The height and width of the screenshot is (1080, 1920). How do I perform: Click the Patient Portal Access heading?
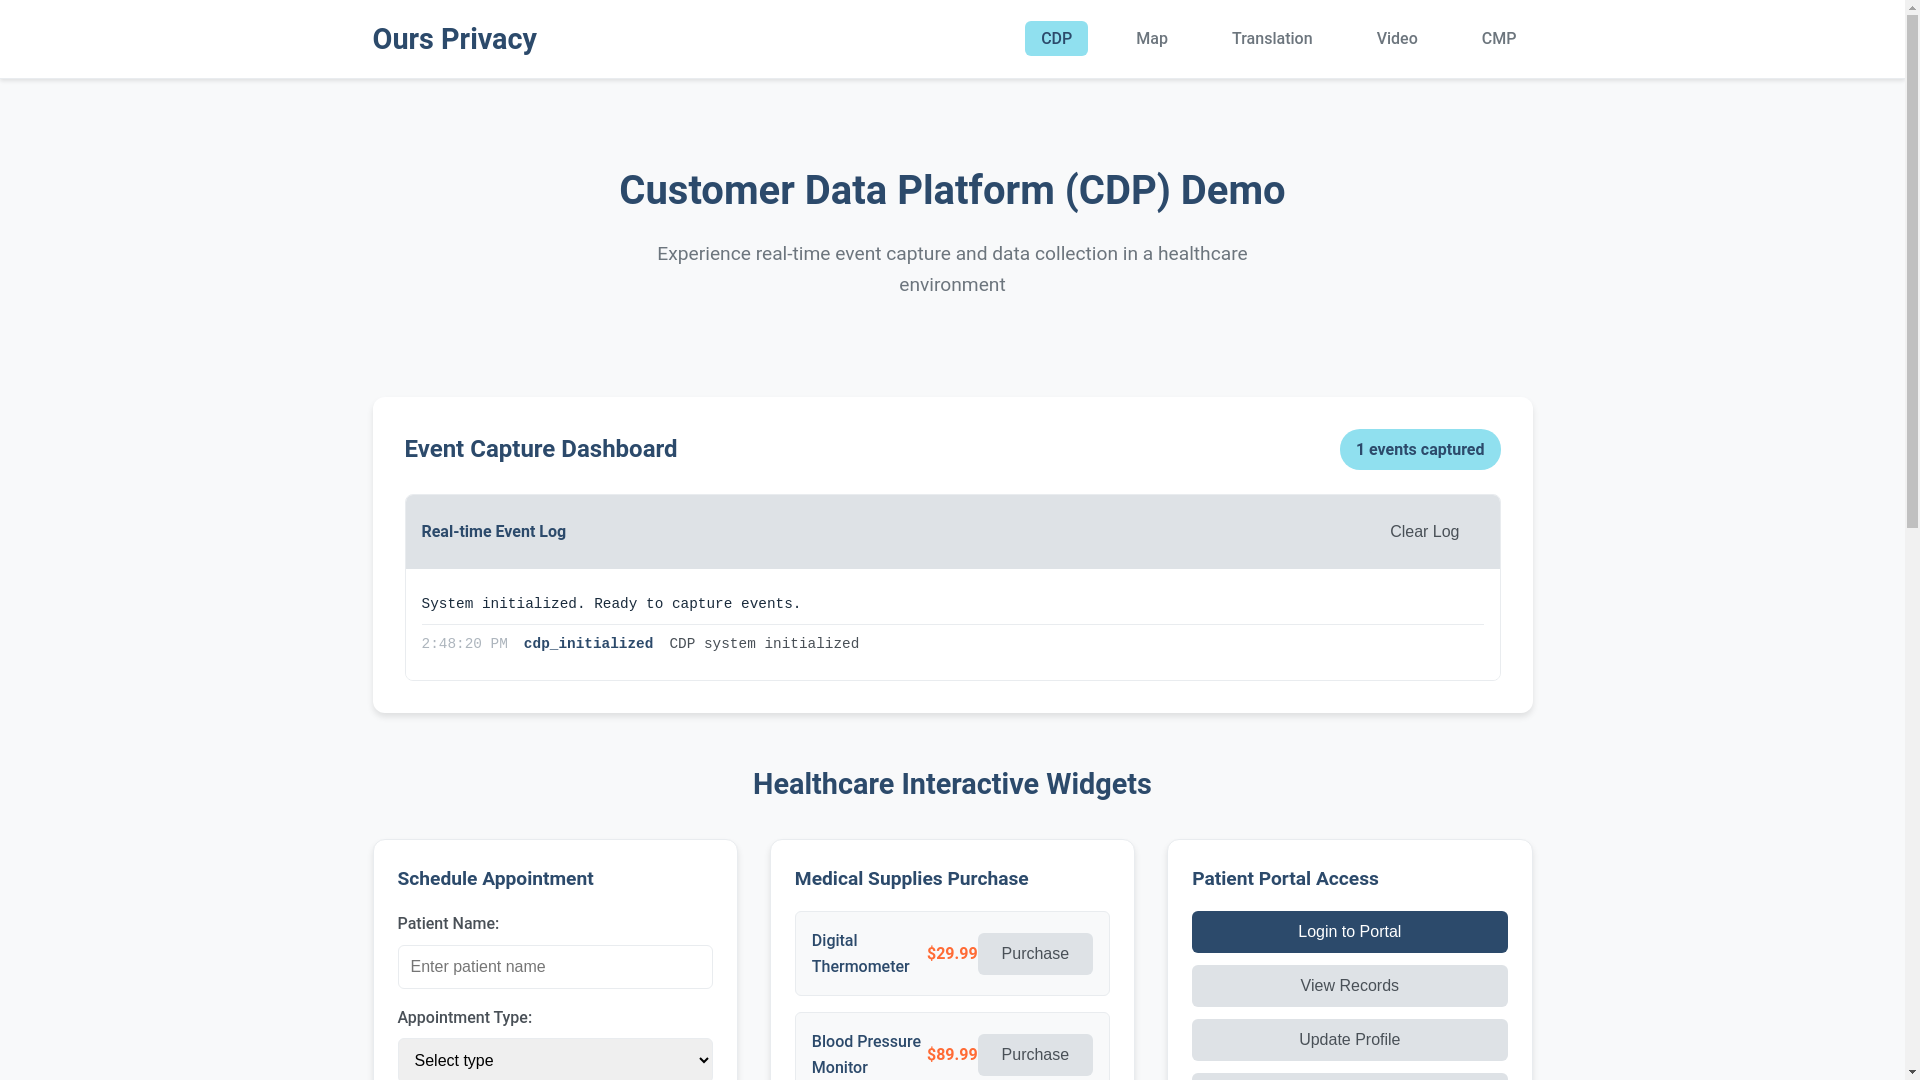(x=1285, y=879)
